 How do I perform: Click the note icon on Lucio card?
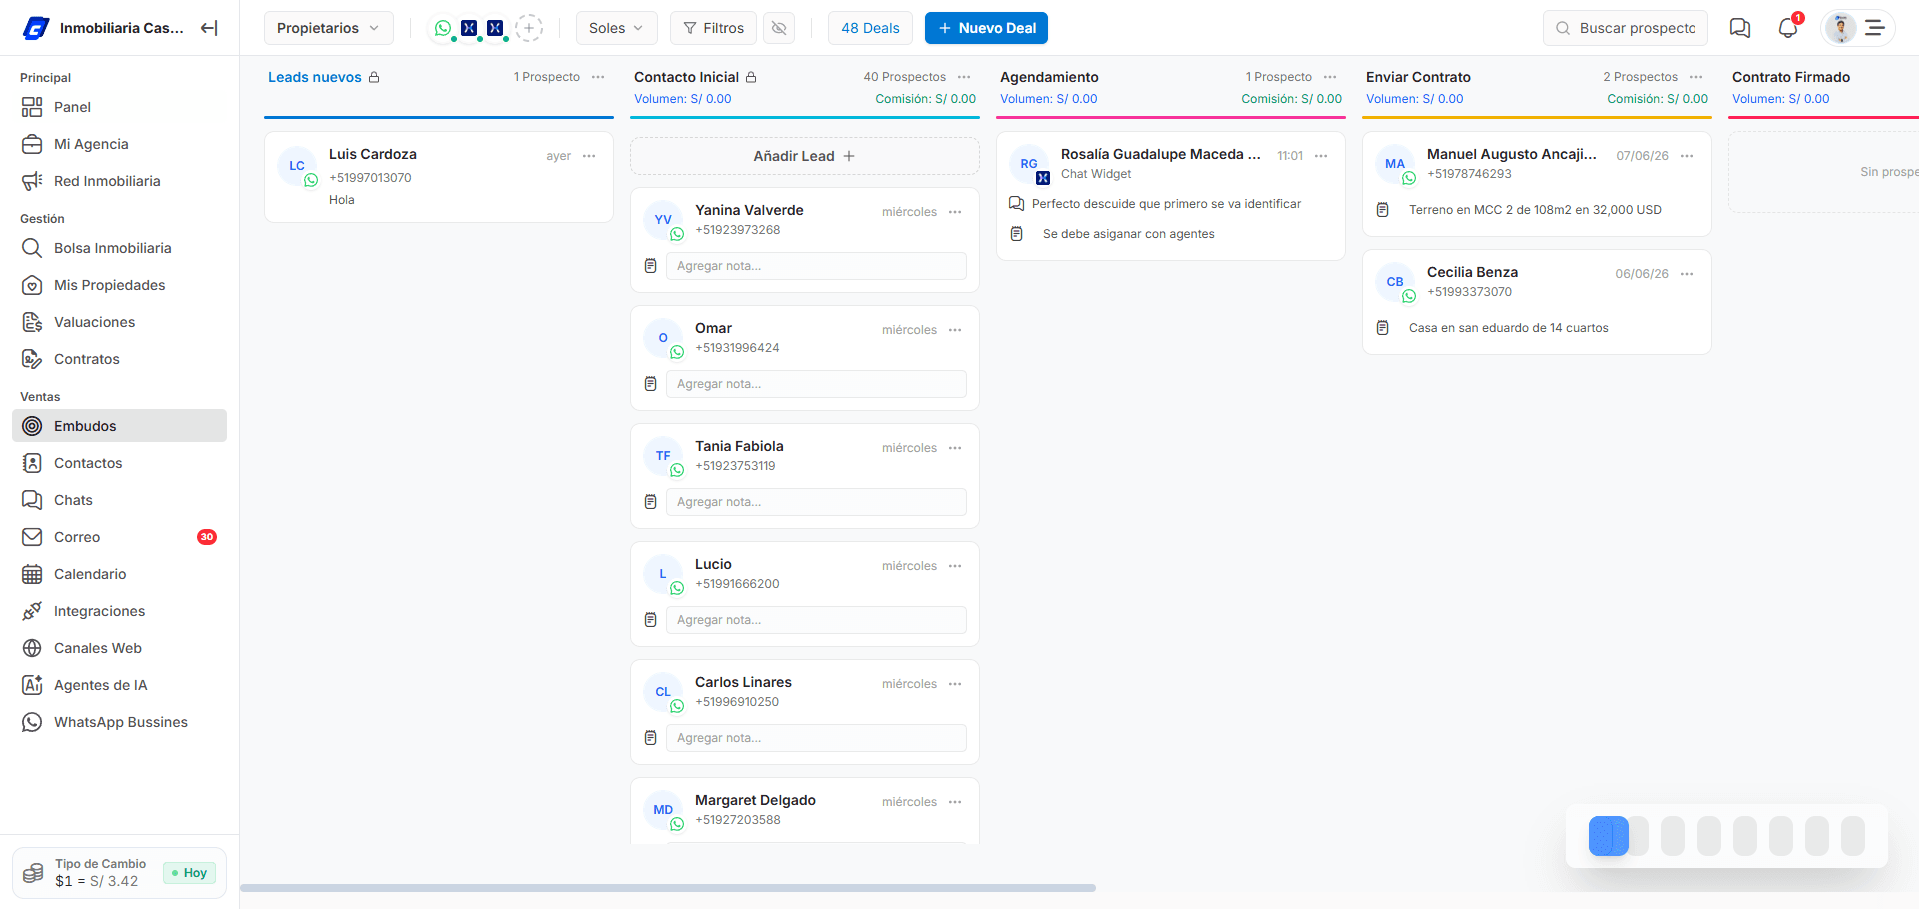click(x=650, y=620)
